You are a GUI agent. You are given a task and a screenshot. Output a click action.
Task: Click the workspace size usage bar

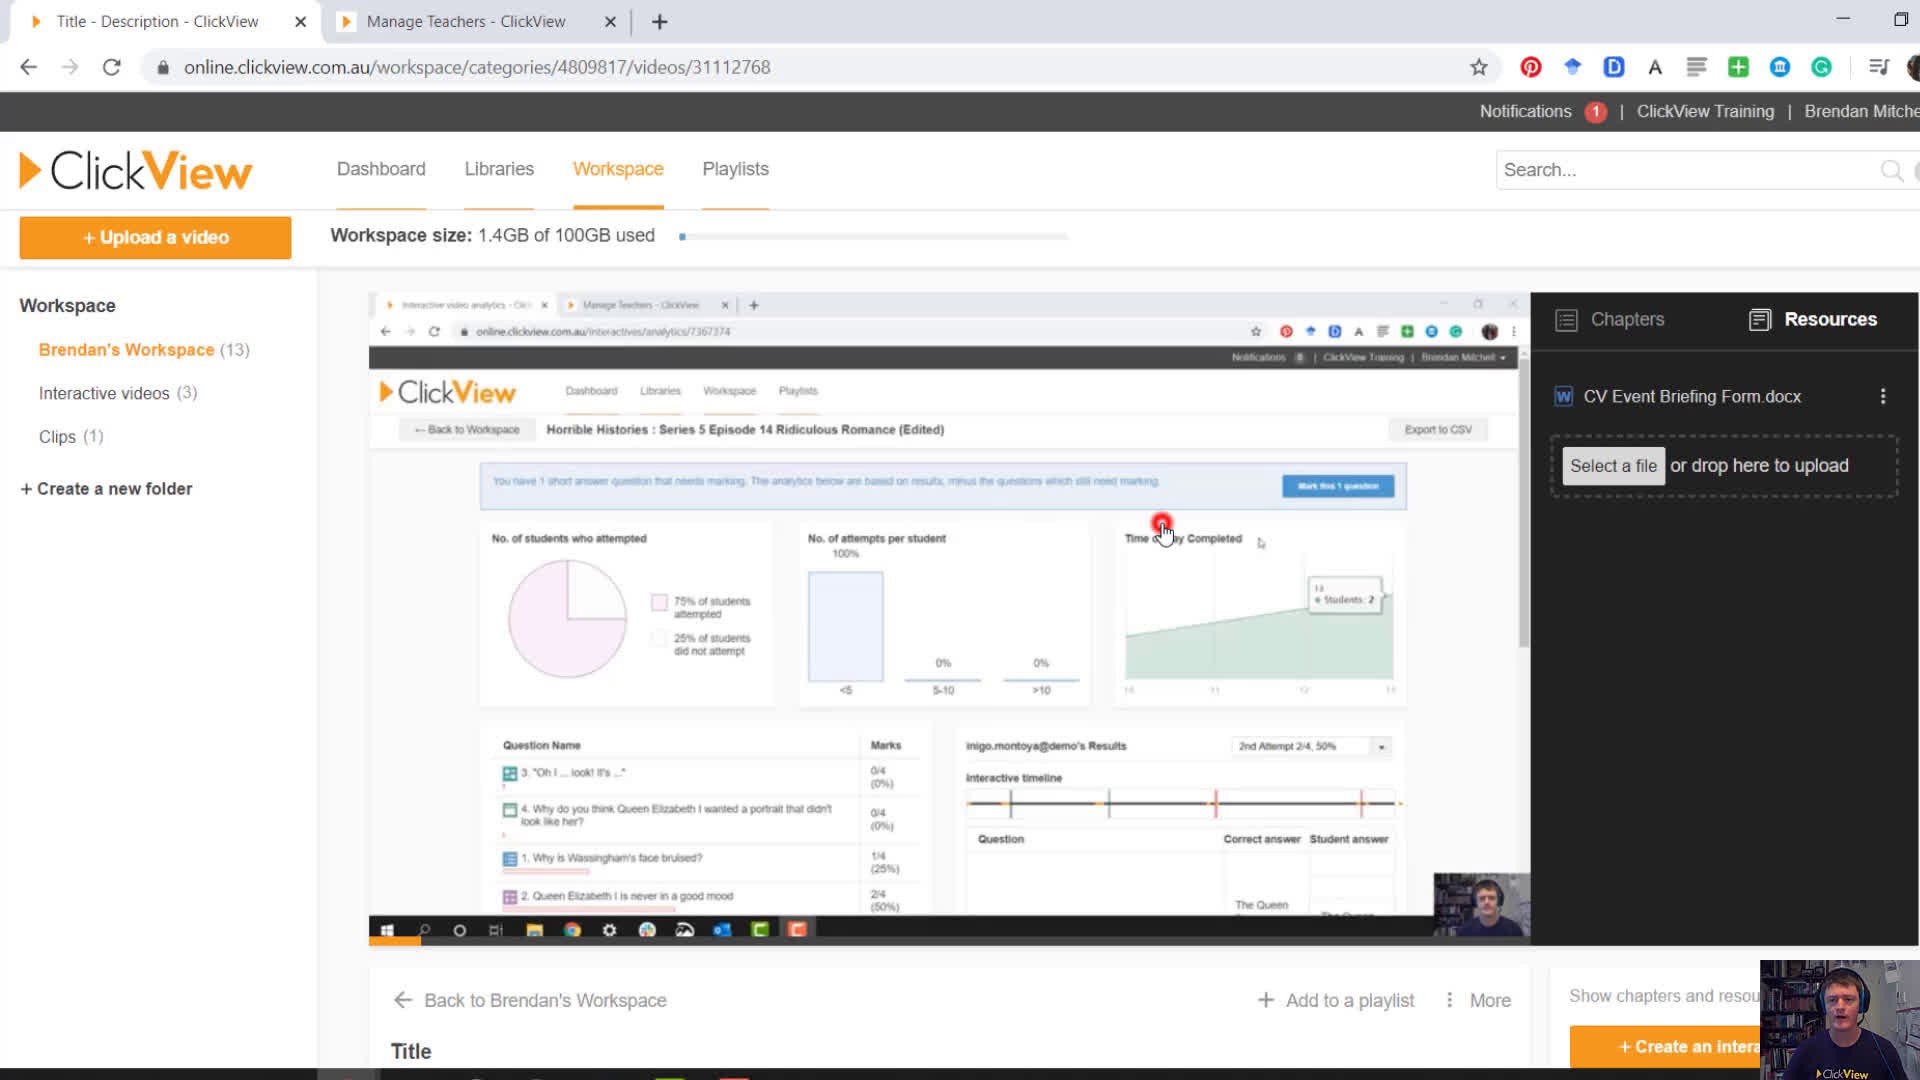click(x=873, y=237)
